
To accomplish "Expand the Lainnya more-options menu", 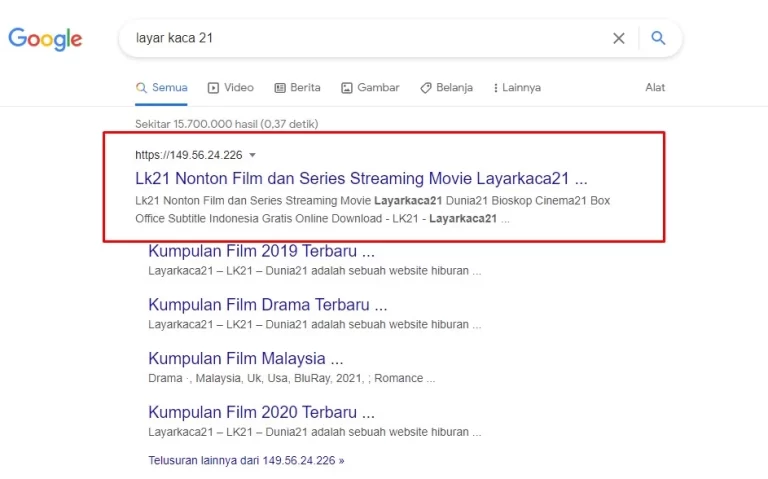I will [517, 88].
